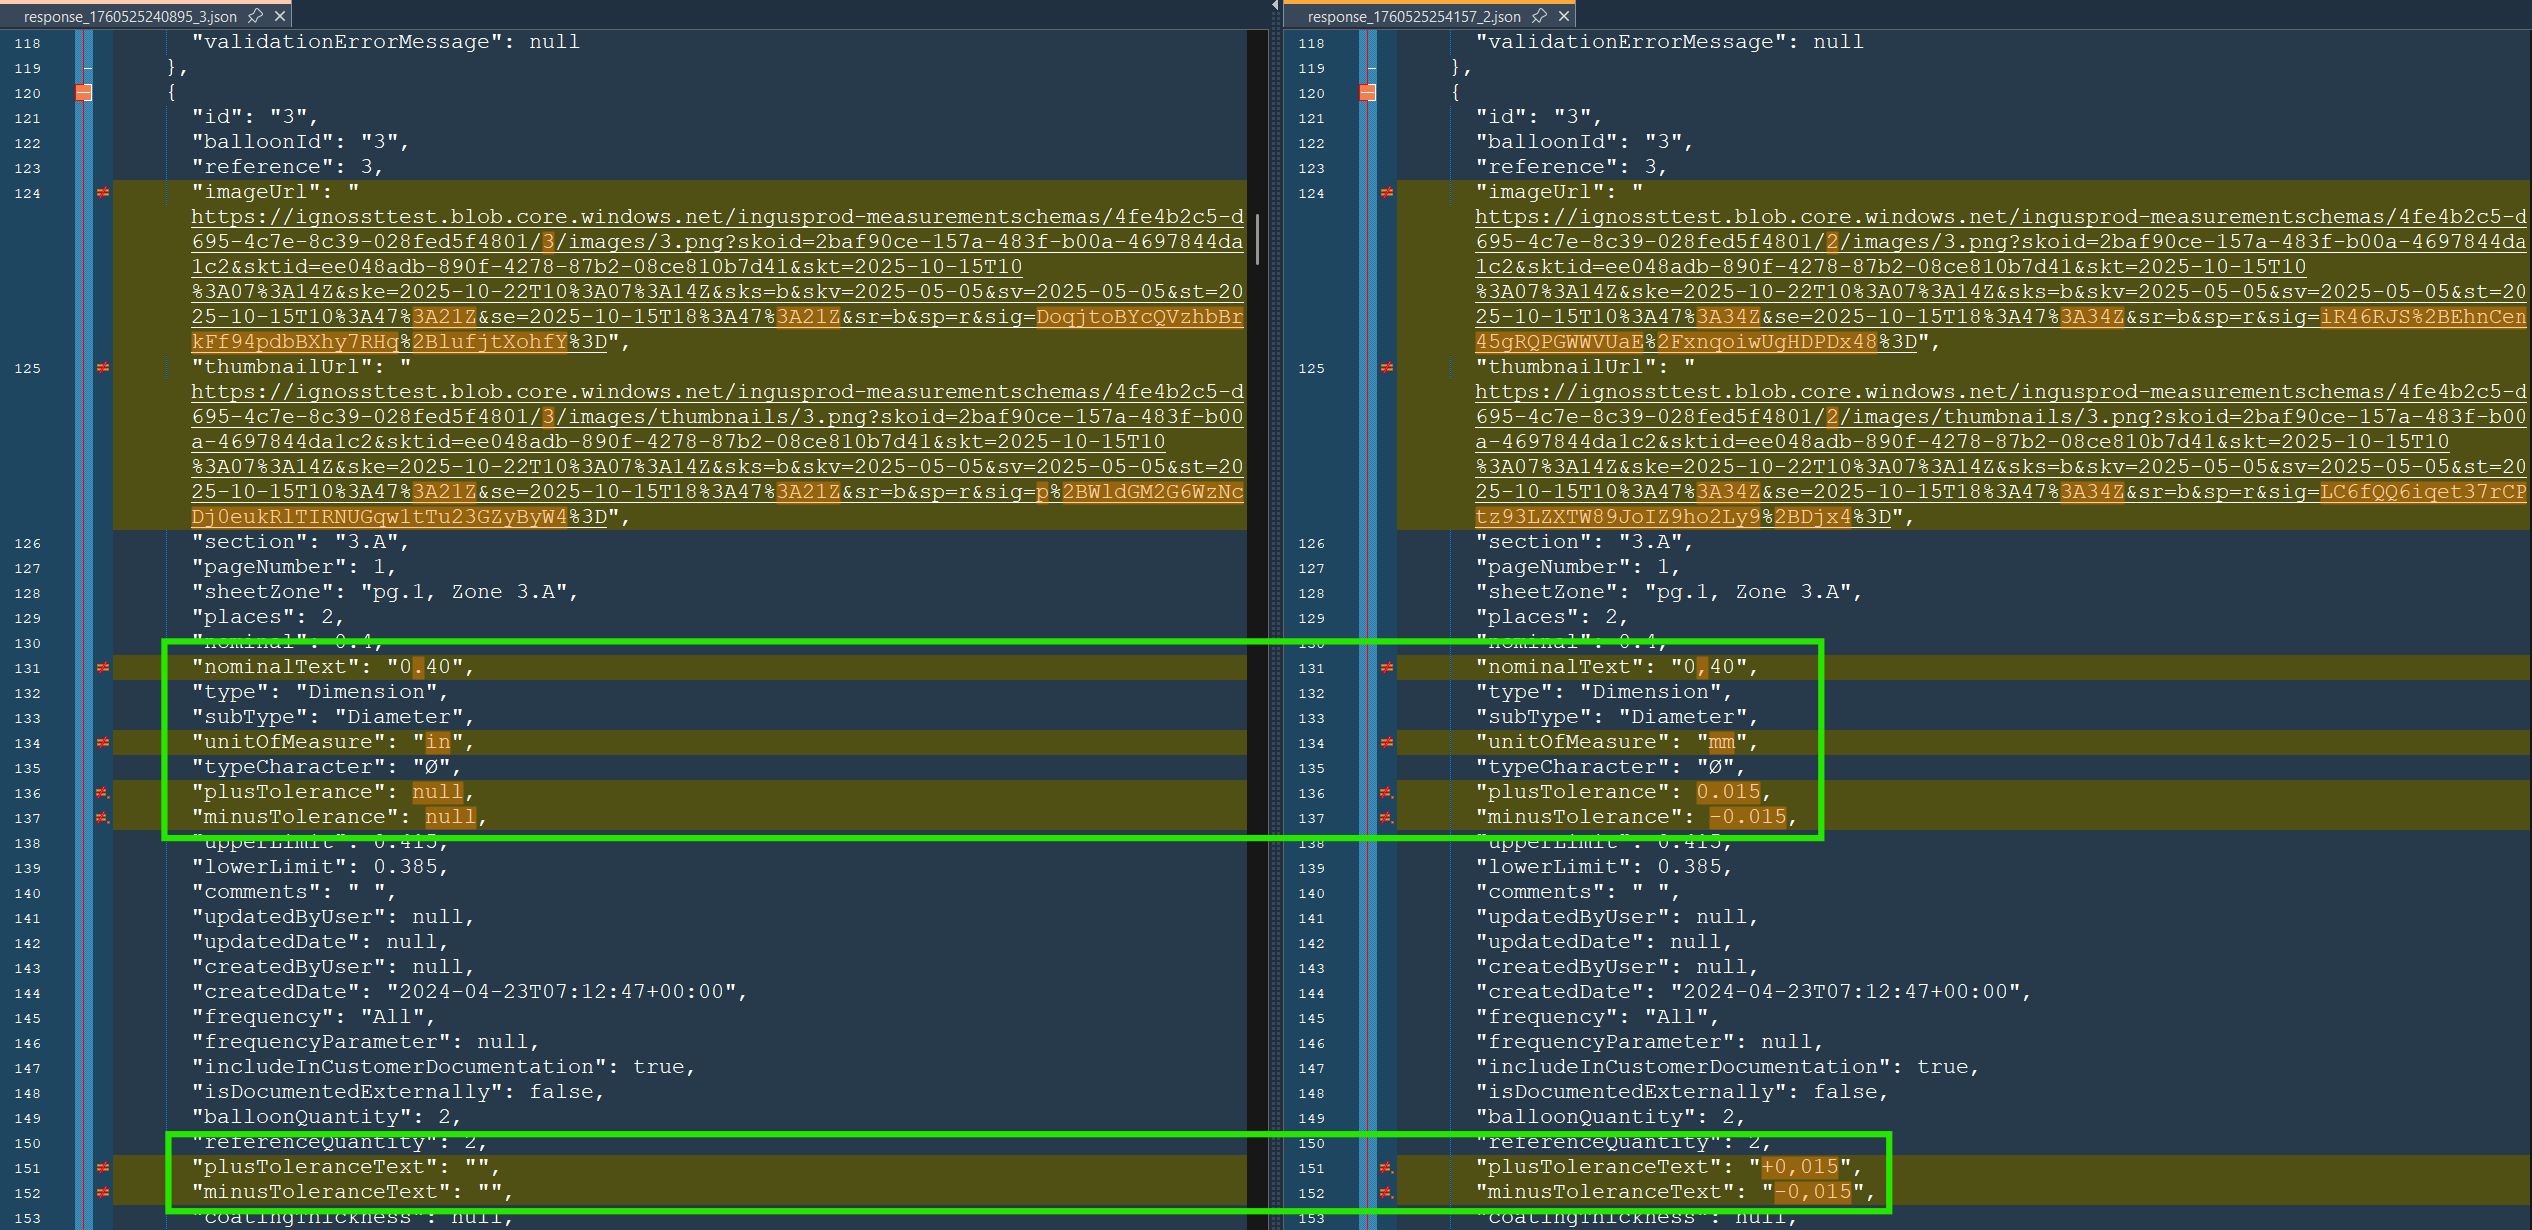Pin the response_1760525240895_3.json tab
The height and width of the screenshot is (1230, 2532).
[x=253, y=16]
